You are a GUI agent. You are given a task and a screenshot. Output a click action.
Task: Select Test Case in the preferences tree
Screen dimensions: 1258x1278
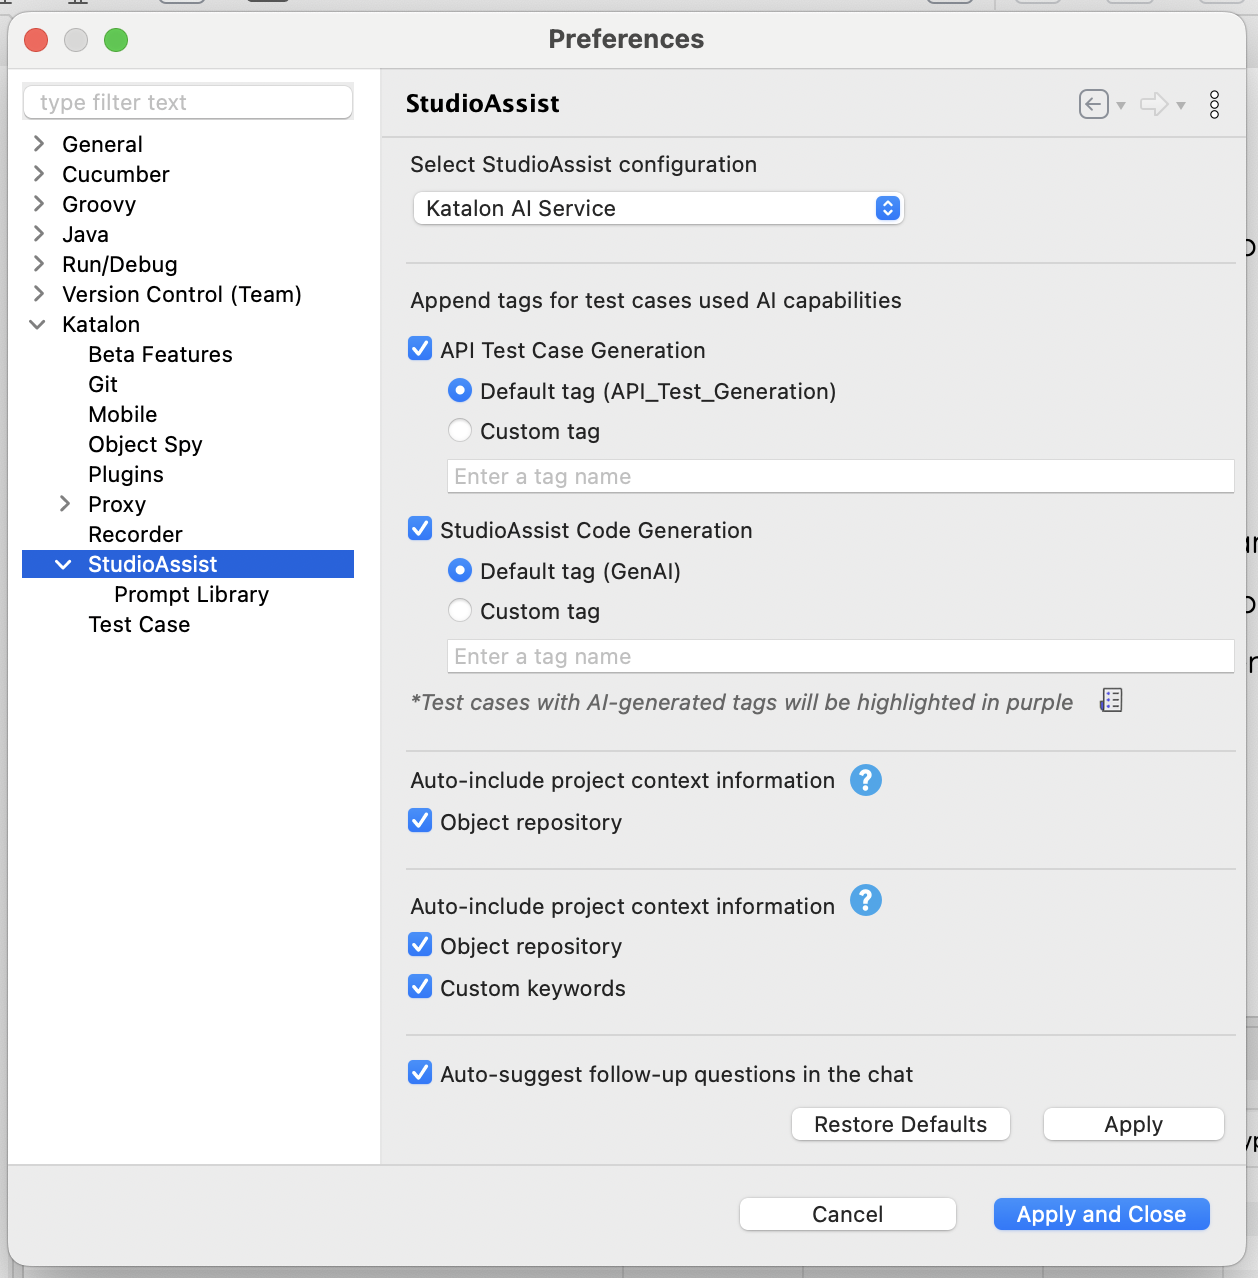point(139,624)
